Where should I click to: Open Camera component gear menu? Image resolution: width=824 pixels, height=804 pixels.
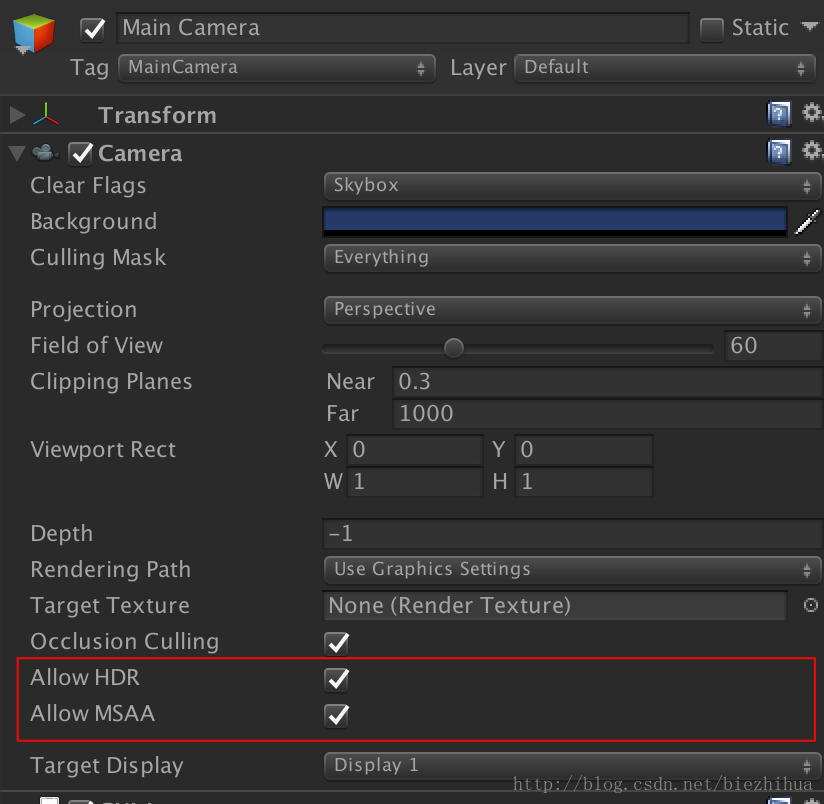point(812,151)
